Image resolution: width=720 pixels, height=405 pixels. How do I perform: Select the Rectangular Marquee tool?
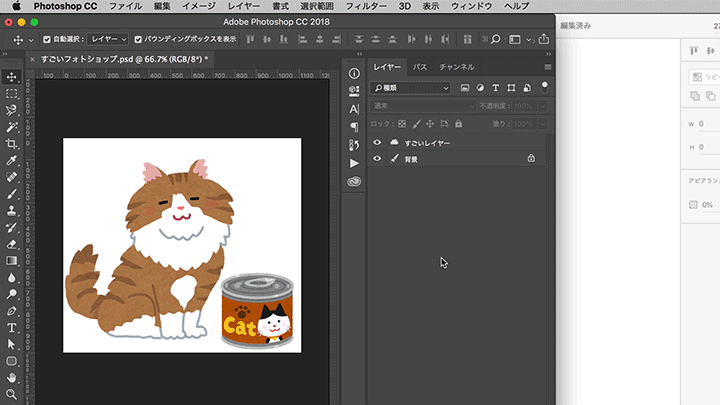pyautogui.click(x=12, y=93)
